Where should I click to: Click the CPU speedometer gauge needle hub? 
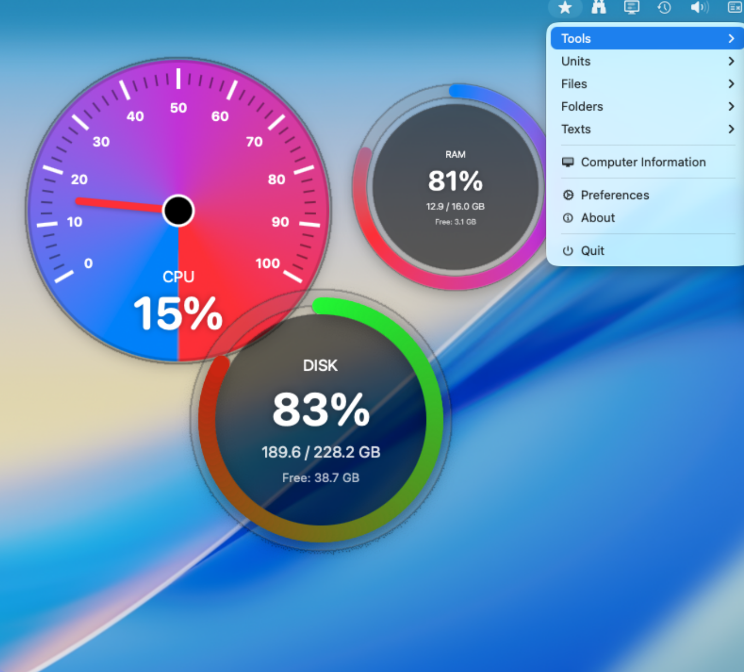point(178,210)
